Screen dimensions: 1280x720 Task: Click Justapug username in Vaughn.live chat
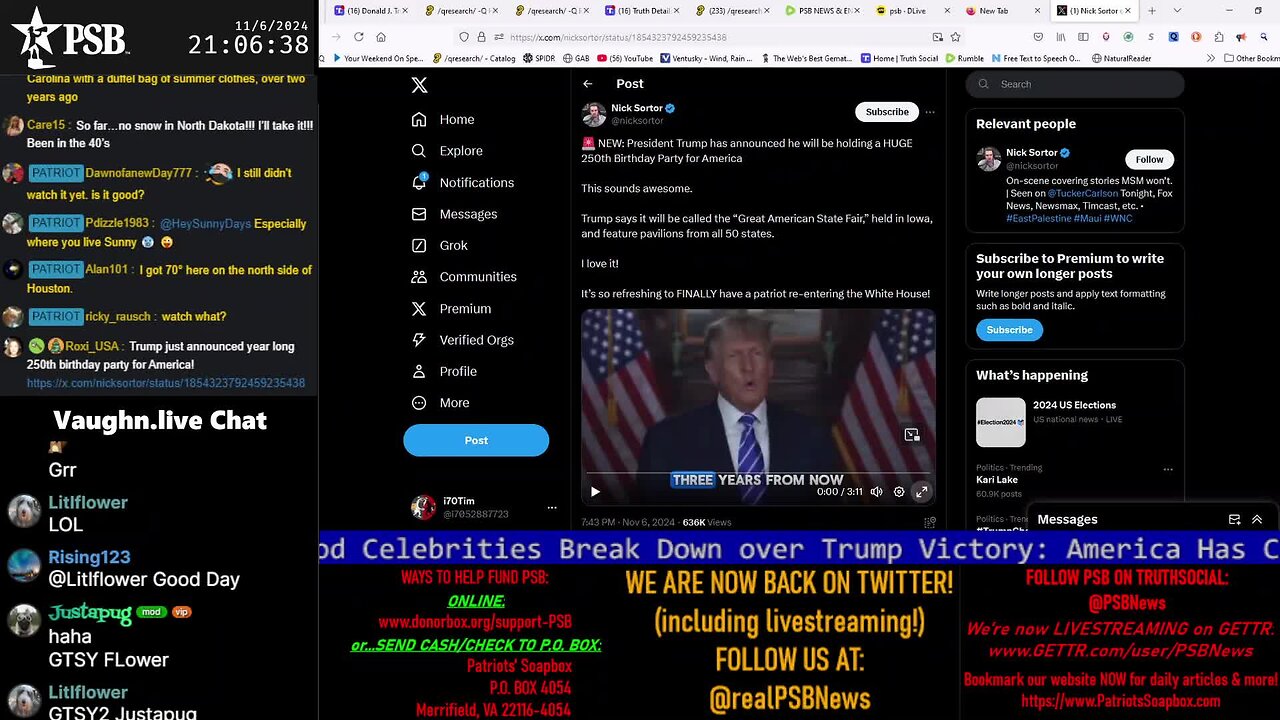89,613
